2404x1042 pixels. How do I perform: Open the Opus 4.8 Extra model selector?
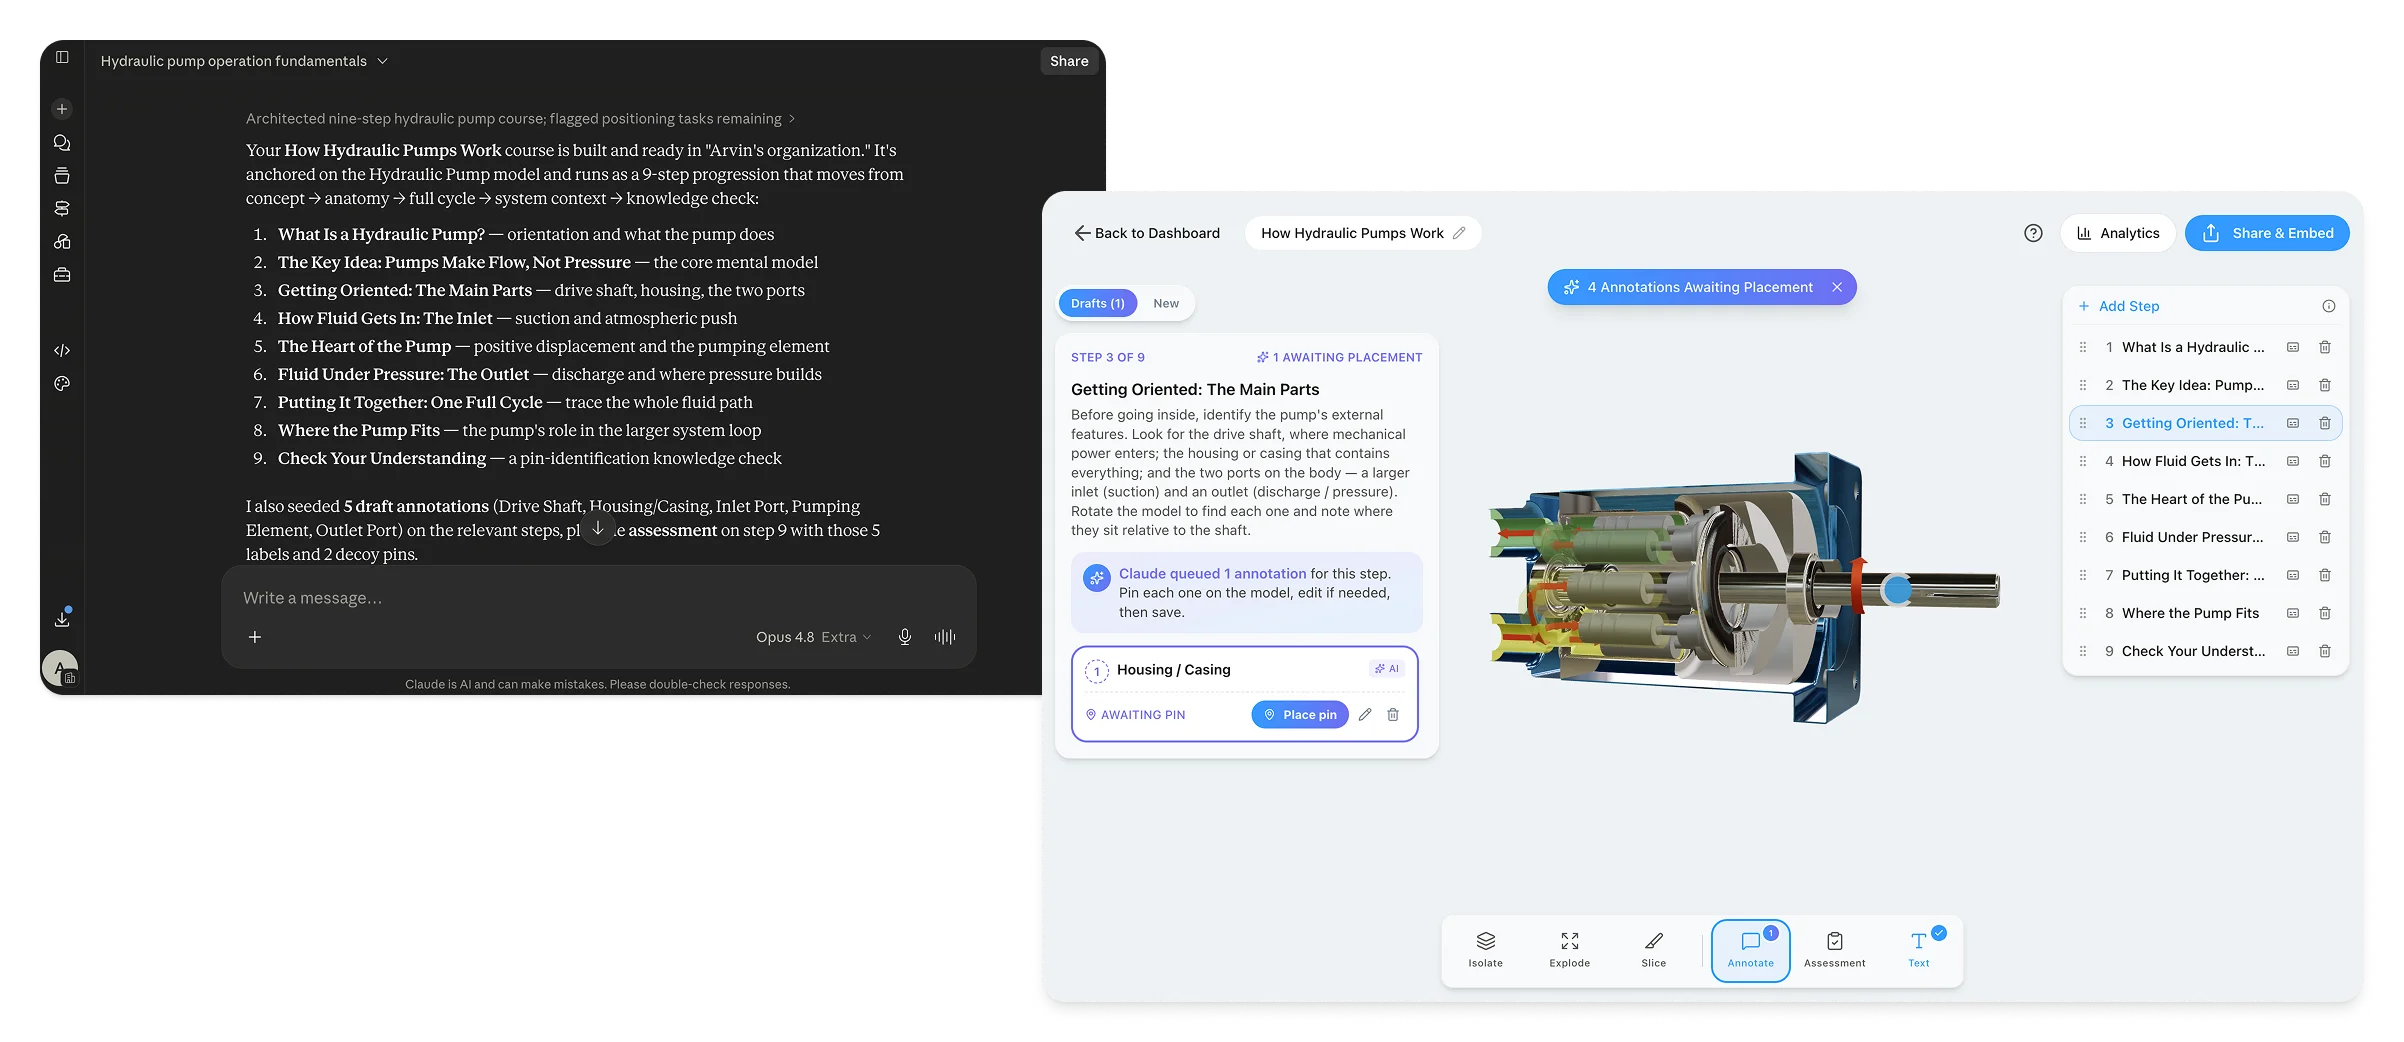(813, 637)
